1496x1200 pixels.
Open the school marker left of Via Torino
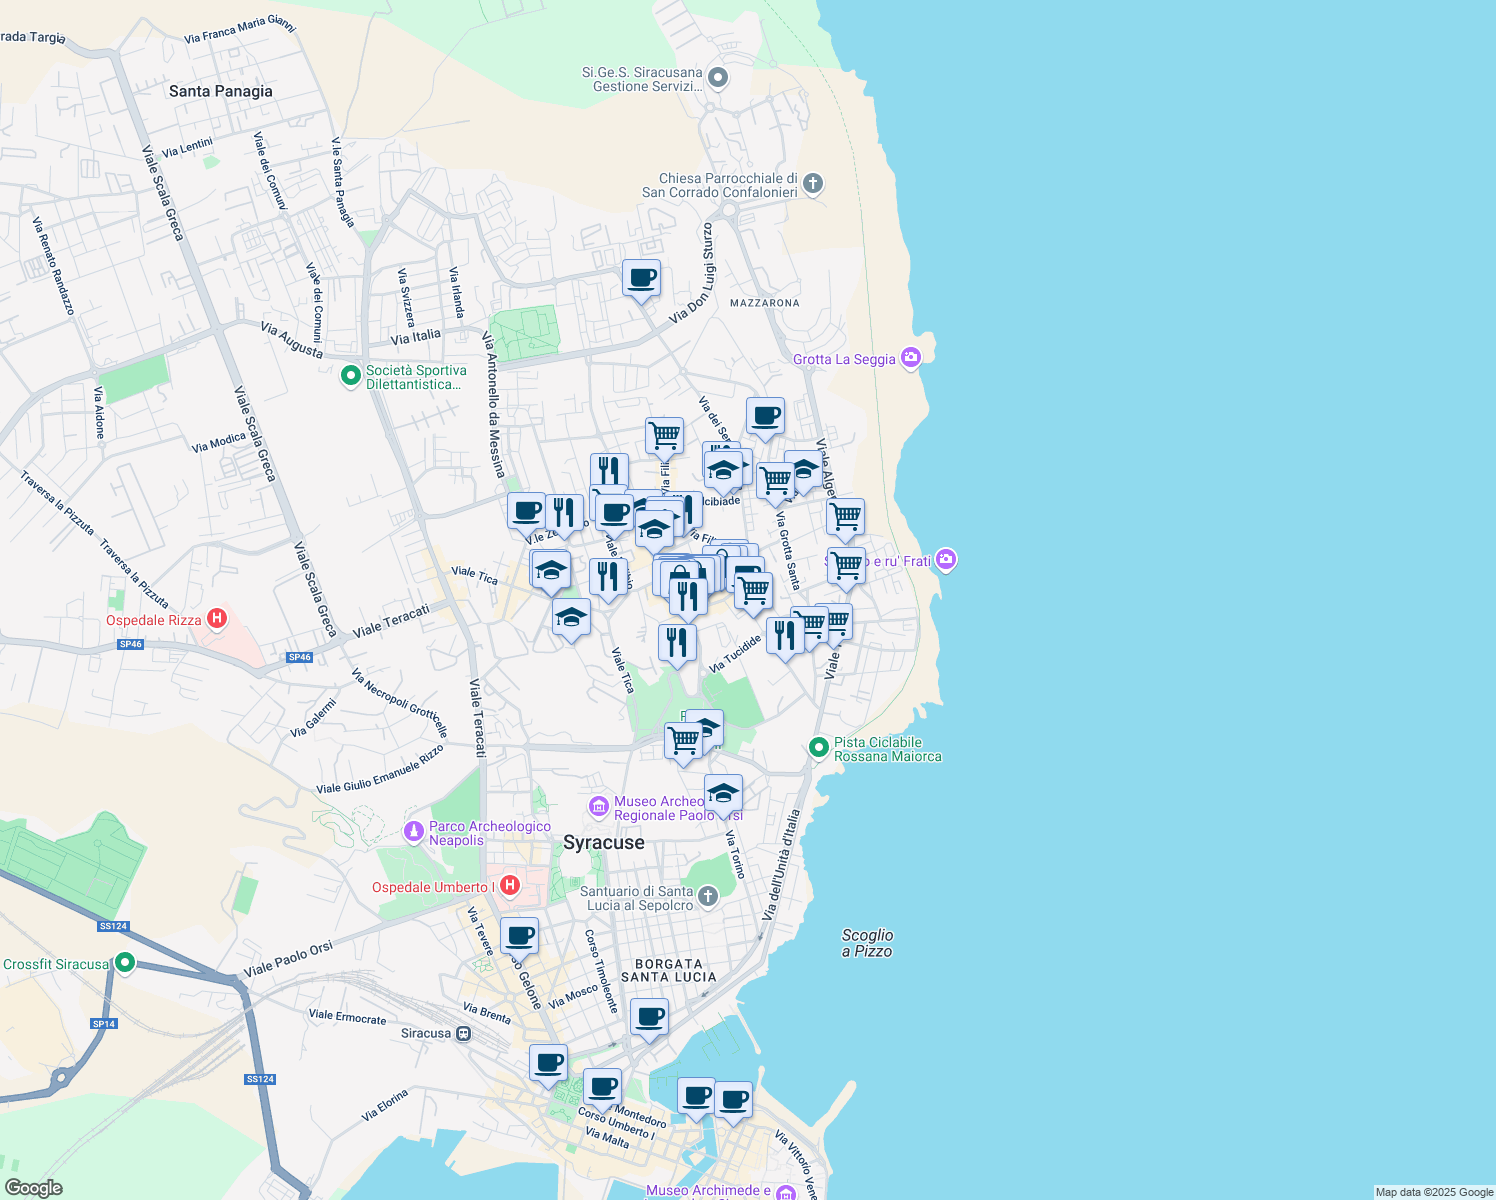(723, 795)
